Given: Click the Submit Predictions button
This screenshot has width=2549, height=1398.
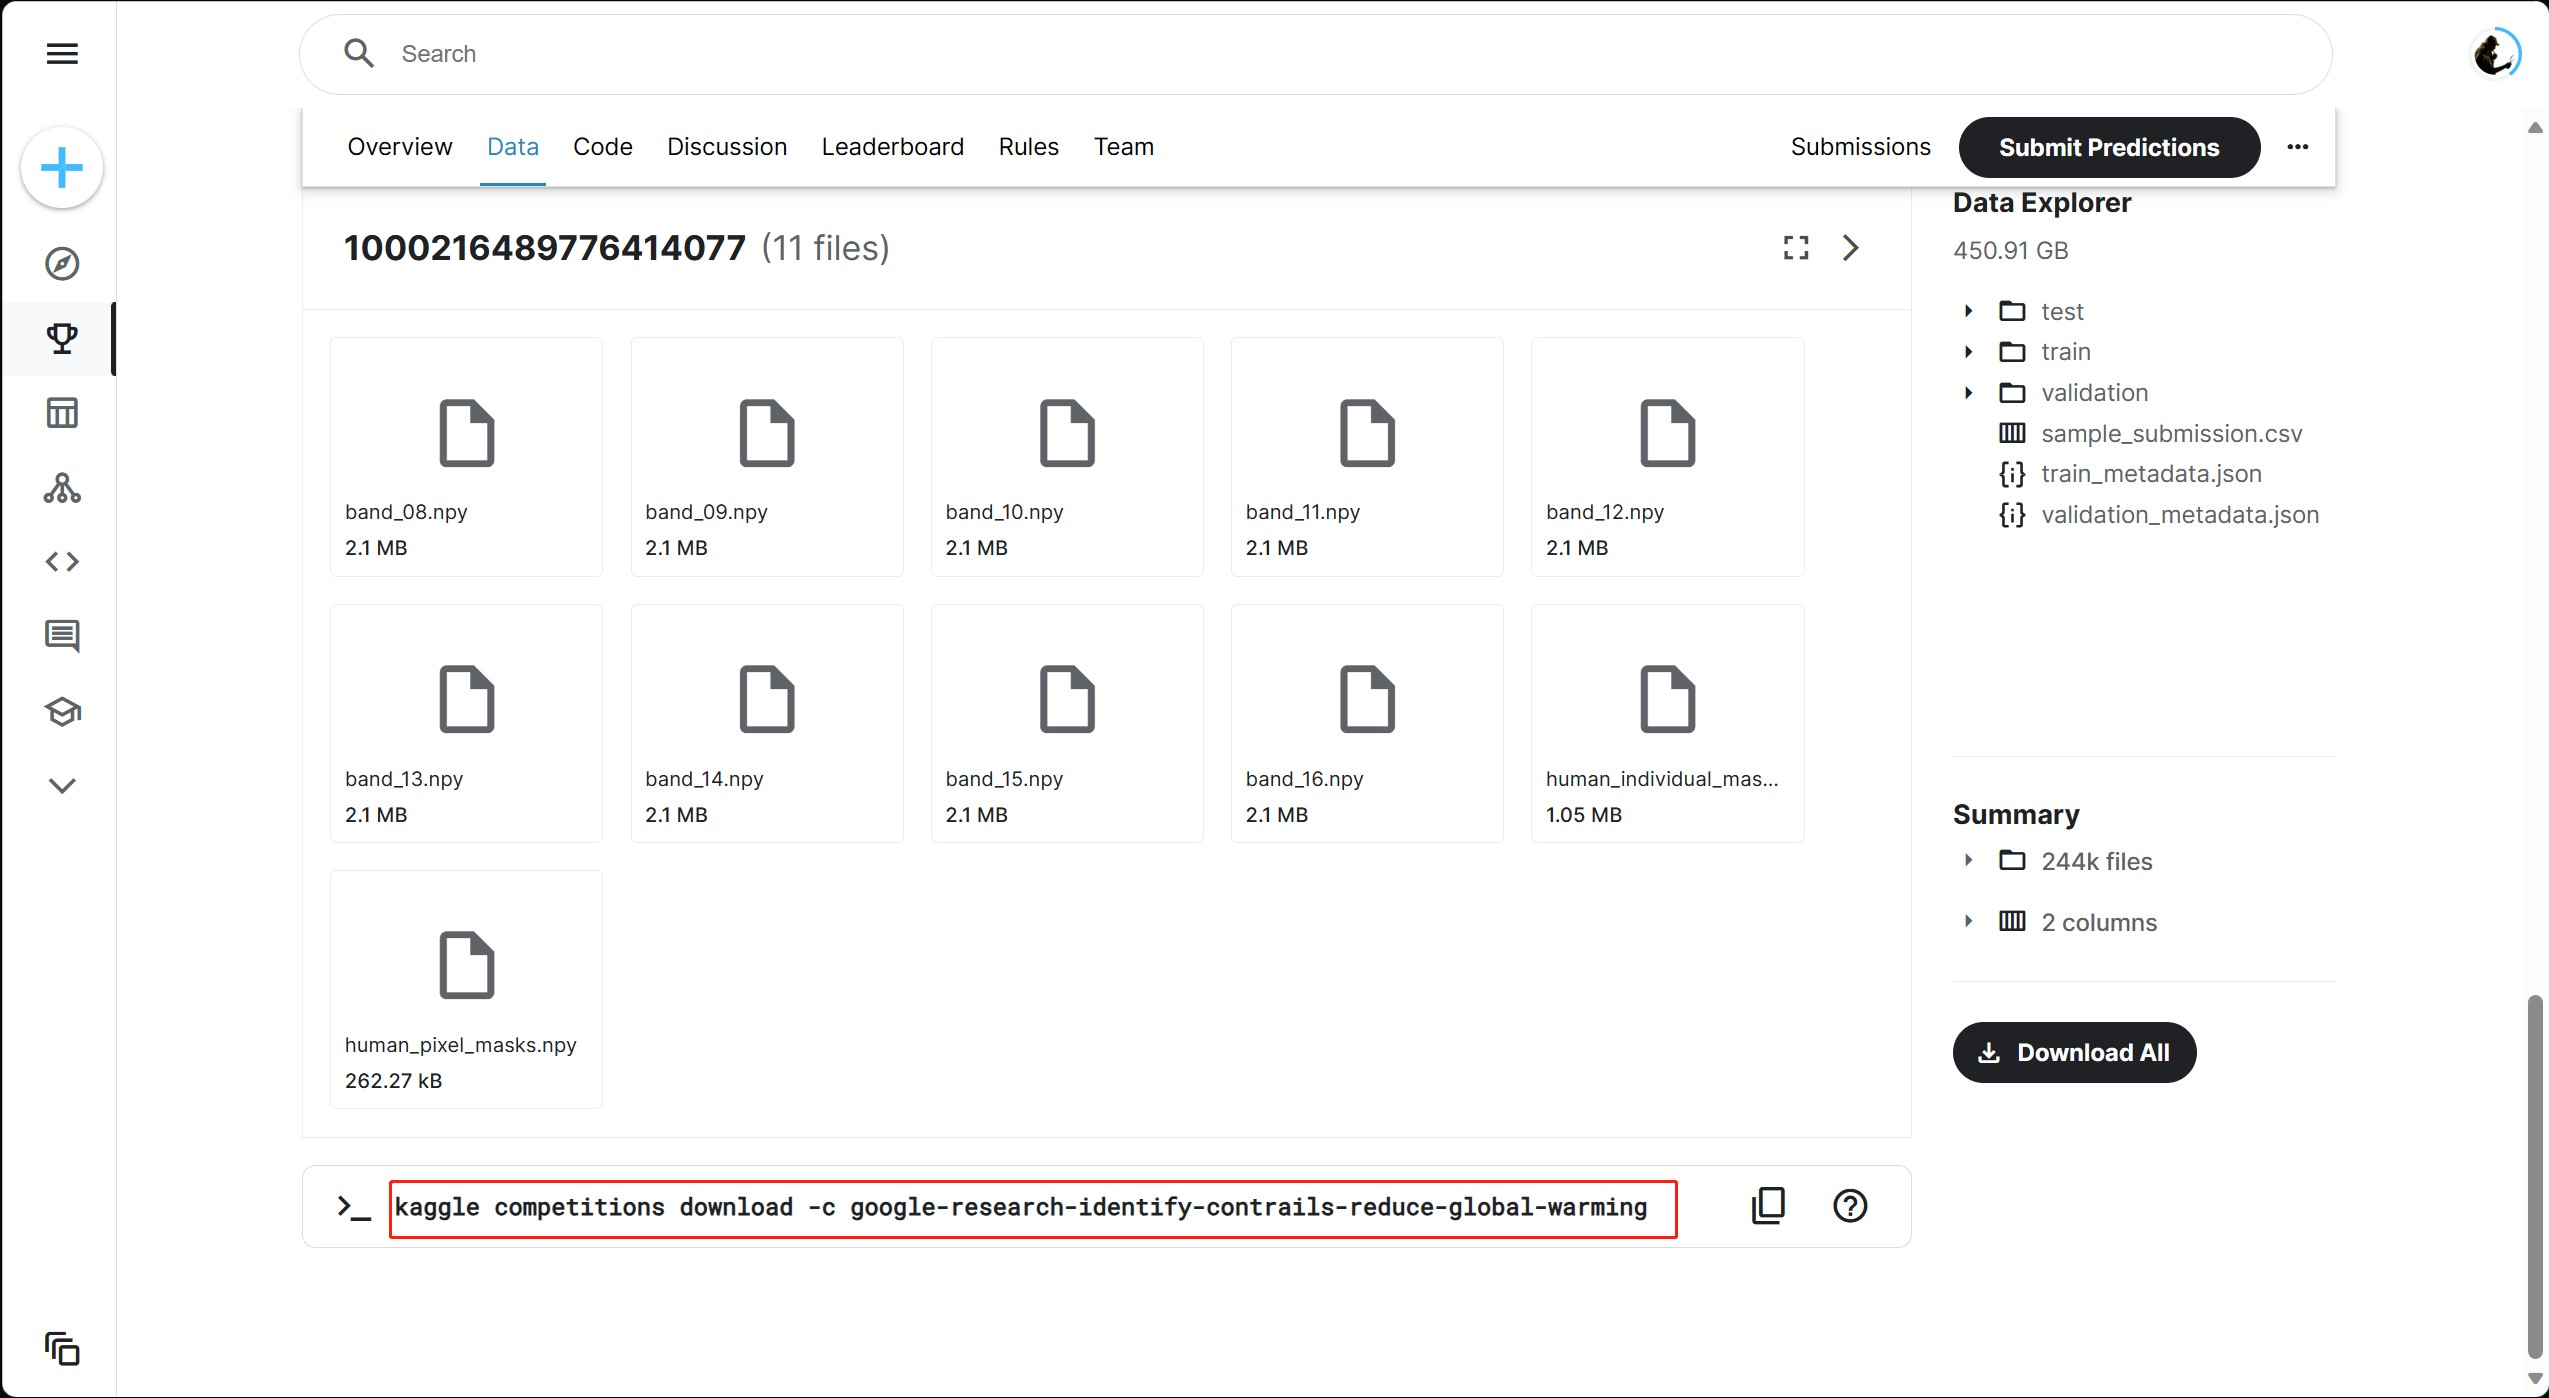Looking at the screenshot, I should pyautogui.click(x=2110, y=147).
